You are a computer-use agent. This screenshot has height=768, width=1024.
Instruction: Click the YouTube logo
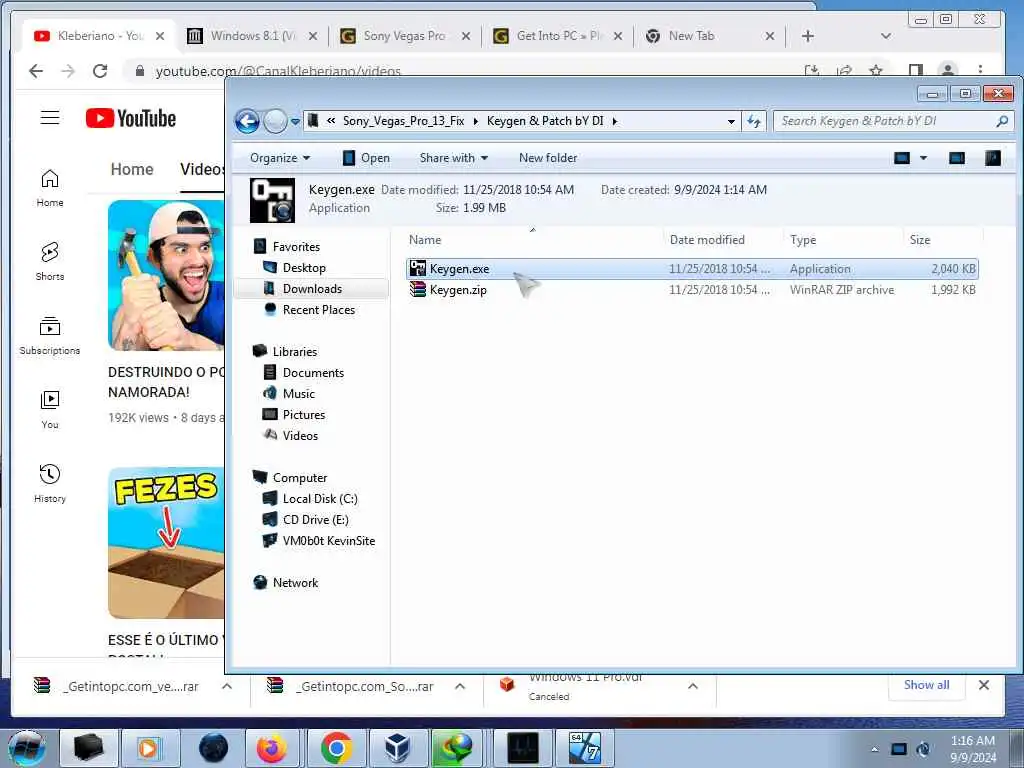(131, 118)
